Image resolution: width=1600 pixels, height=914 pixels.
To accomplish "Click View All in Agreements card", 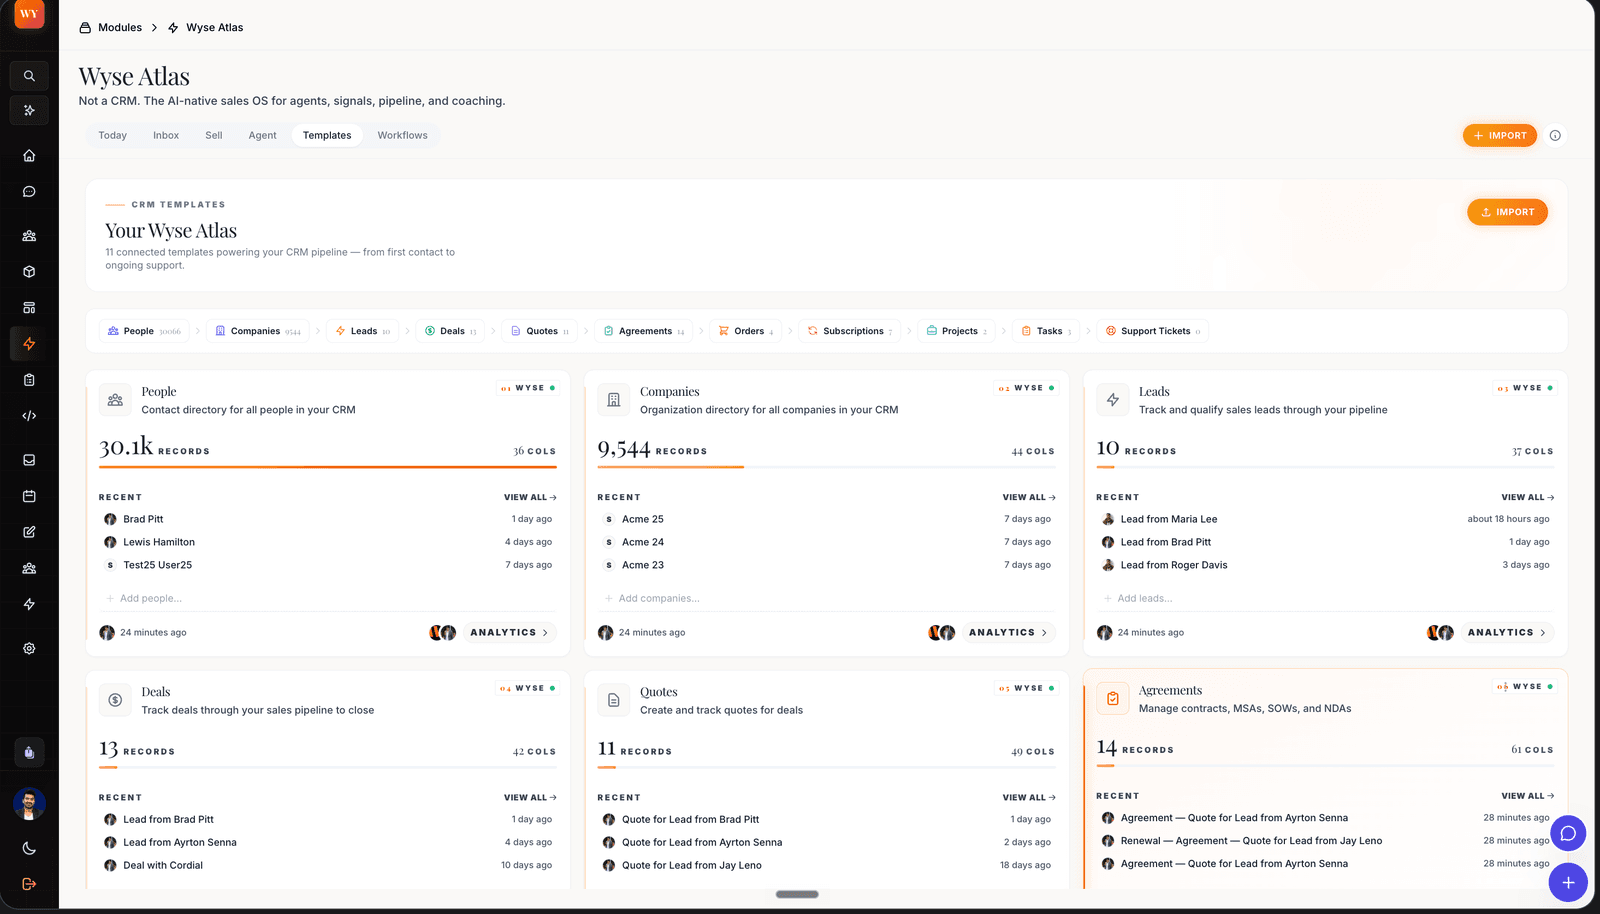I will coord(1527,796).
